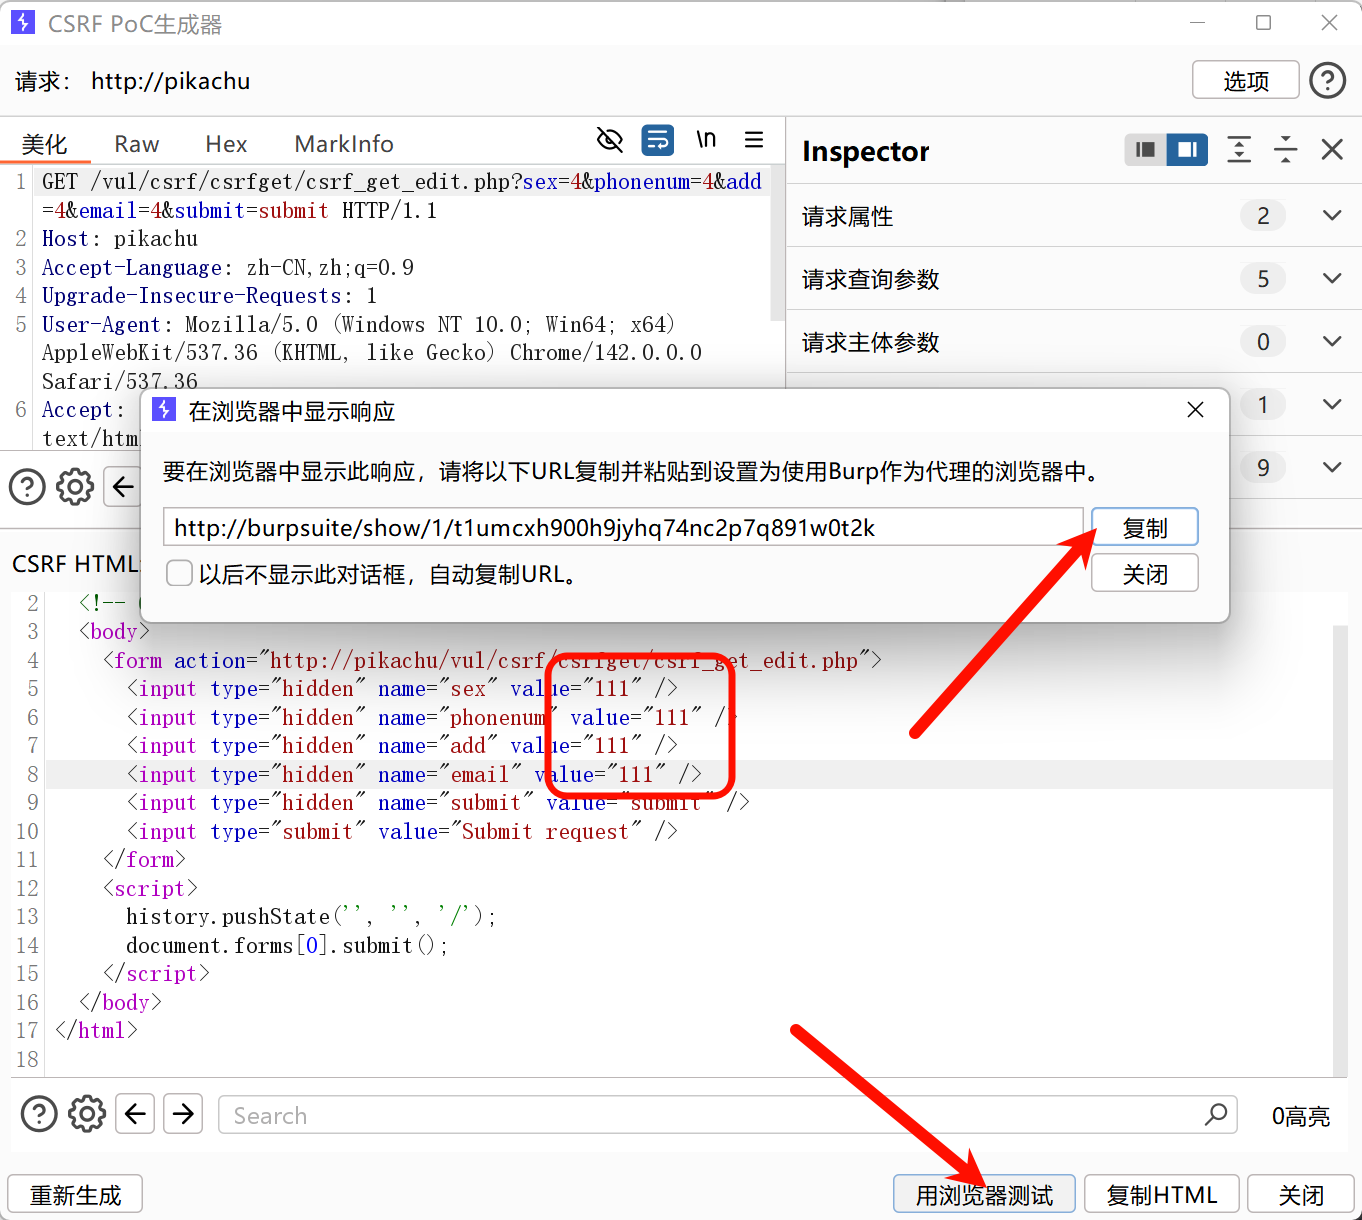Click the 0高亮 highlight count

[x=1300, y=1116]
